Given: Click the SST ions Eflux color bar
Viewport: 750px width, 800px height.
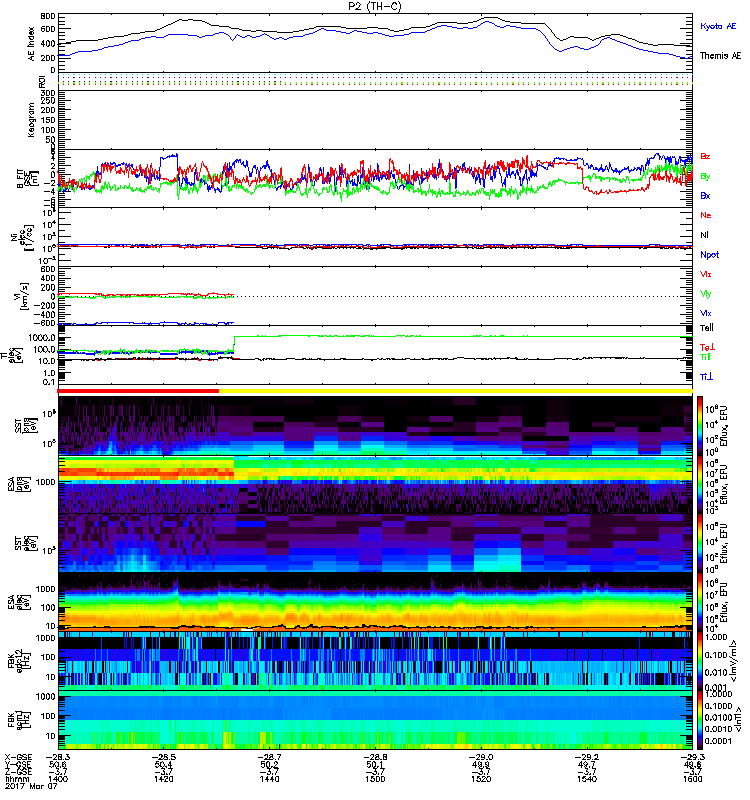Looking at the screenshot, I should click(700, 426).
